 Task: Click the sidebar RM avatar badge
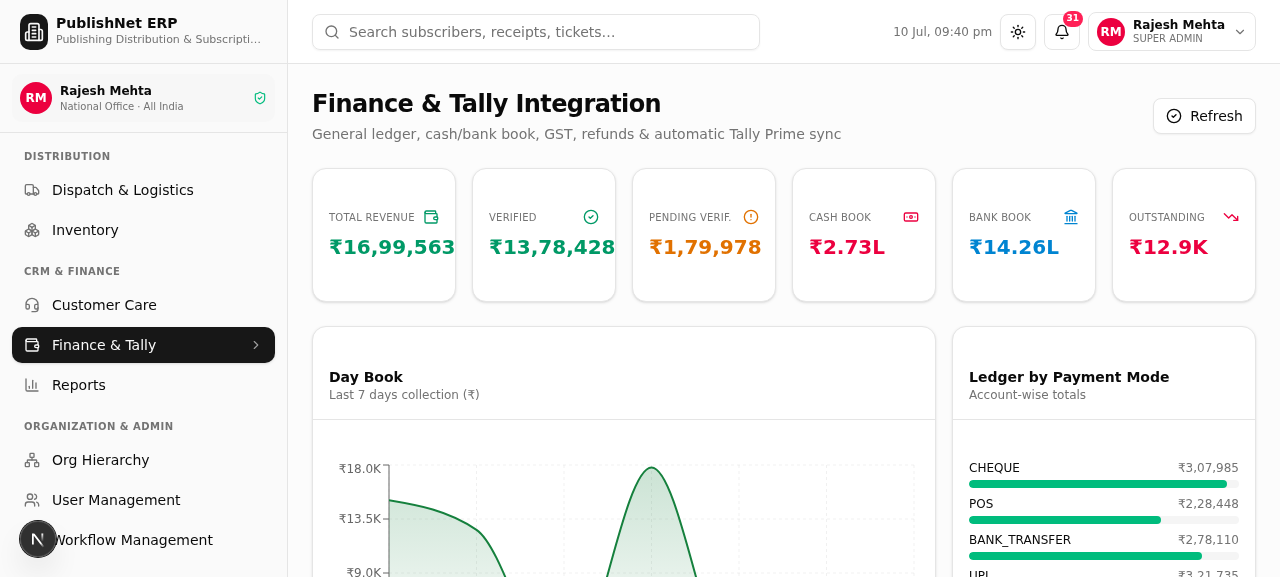(x=36, y=98)
